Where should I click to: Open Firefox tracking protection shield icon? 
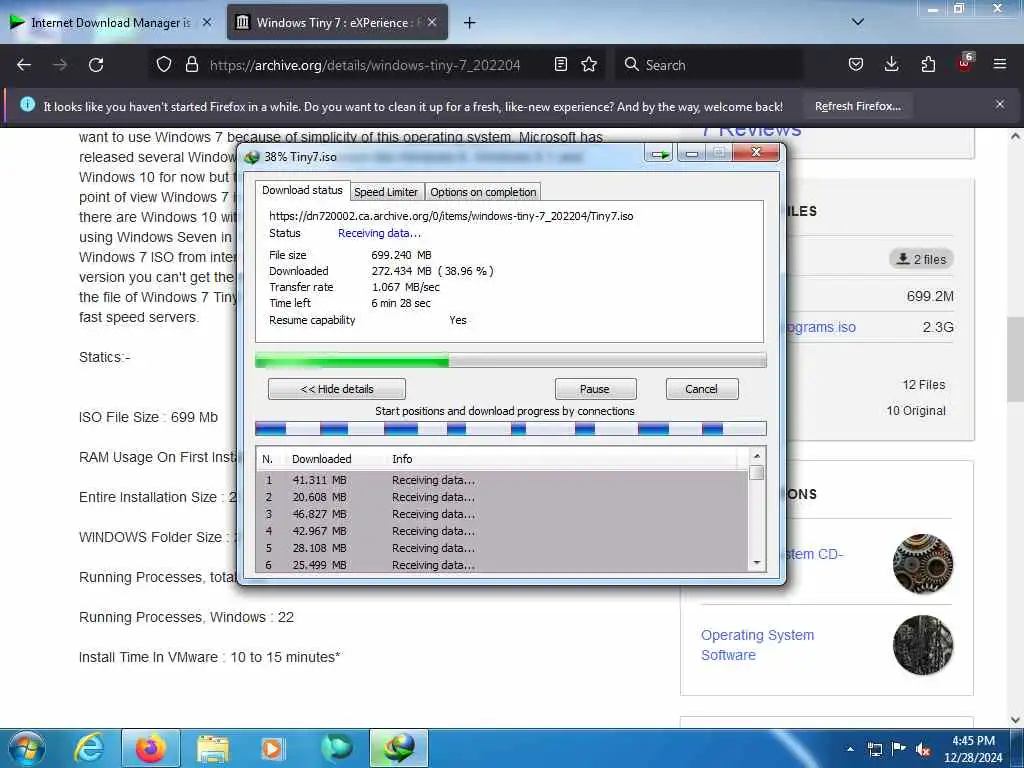[x=164, y=64]
